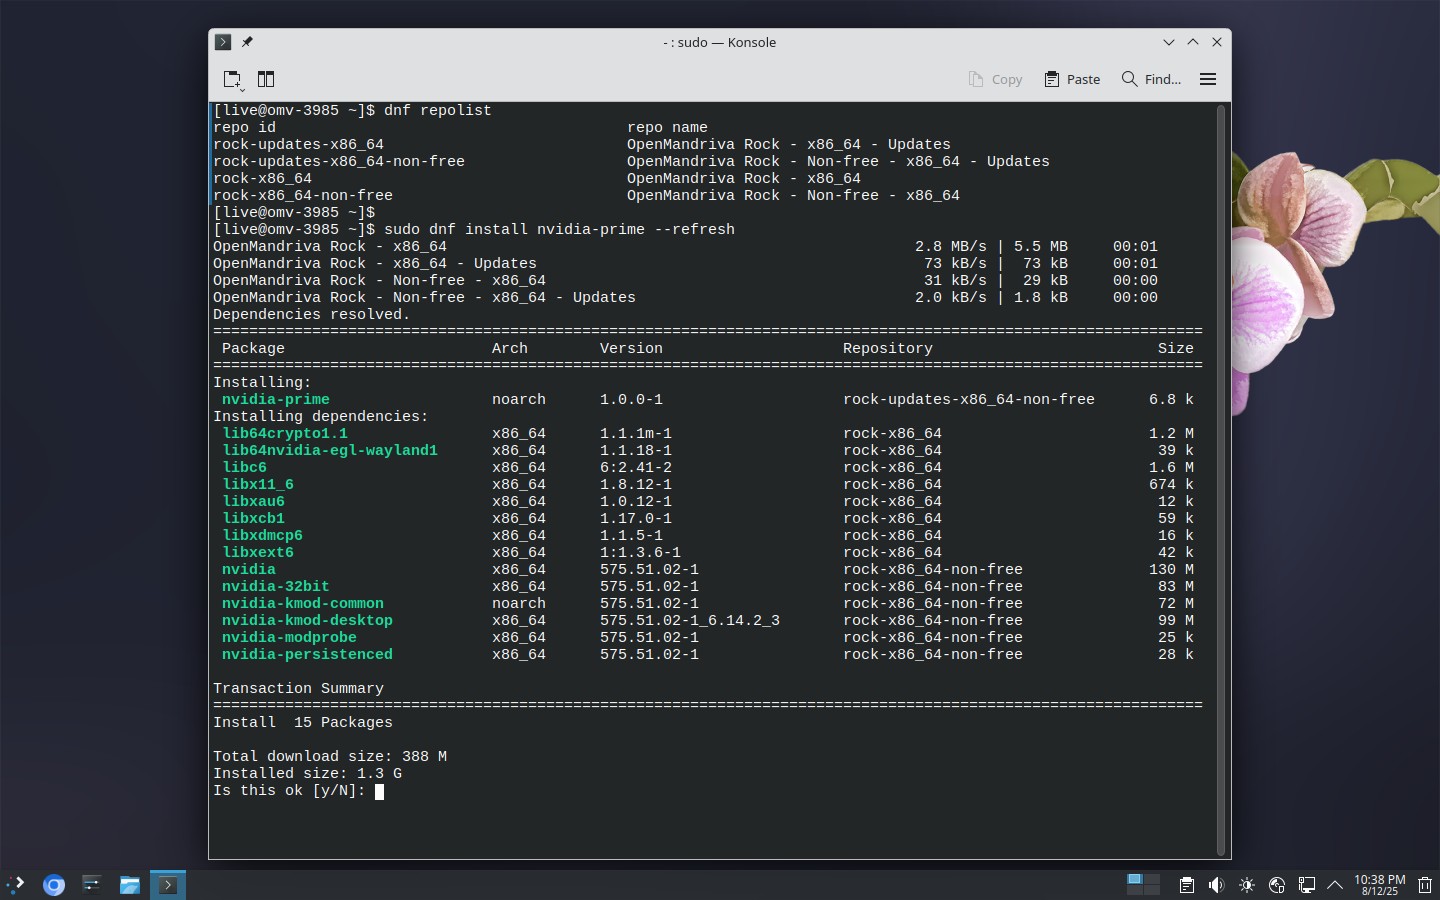Toggle pin window on all desktops
Viewport: 1440px width, 900px height.
[247, 42]
